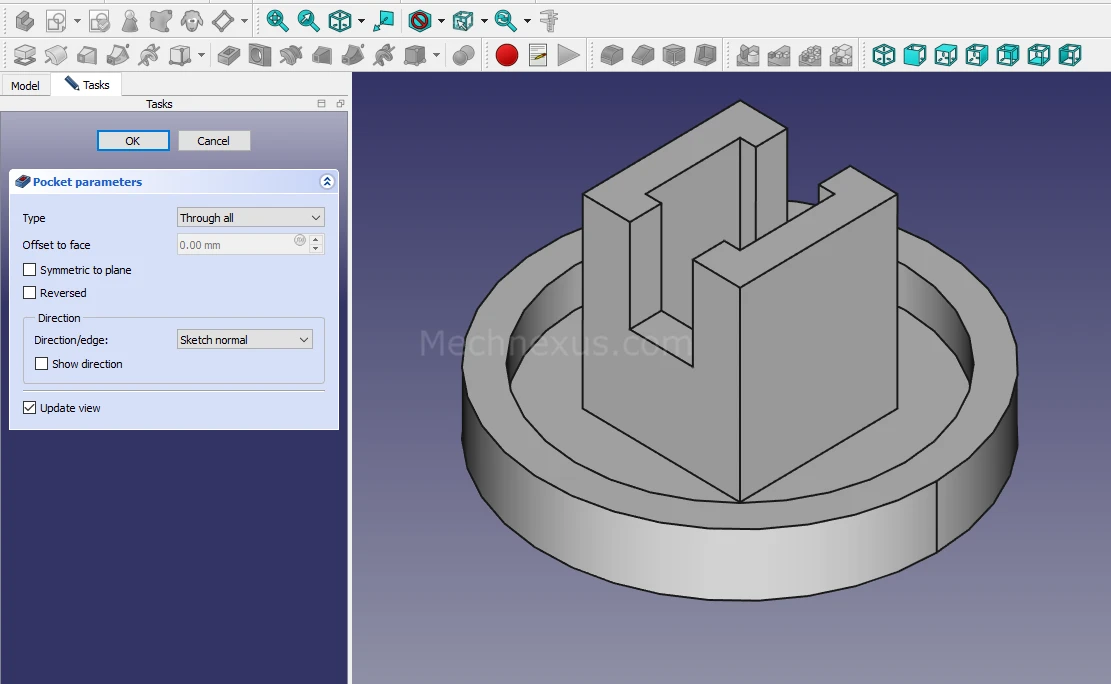Click the Pocket tool in toolbar
Viewport: 1111px width, 684px height.
[229, 55]
